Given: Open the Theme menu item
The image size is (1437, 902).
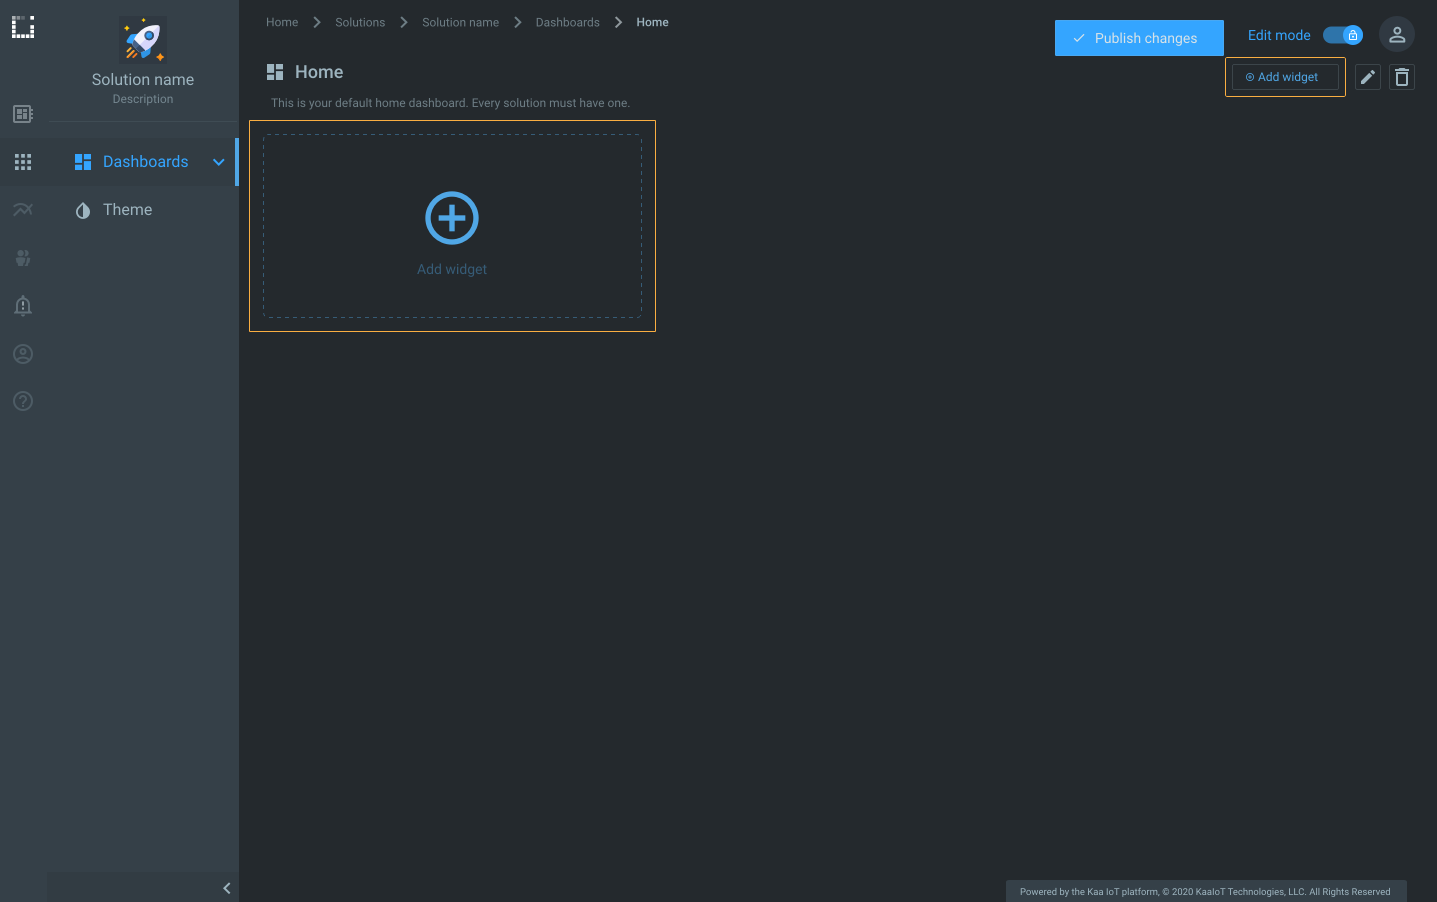Looking at the screenshot, I should tap(127, 210).
